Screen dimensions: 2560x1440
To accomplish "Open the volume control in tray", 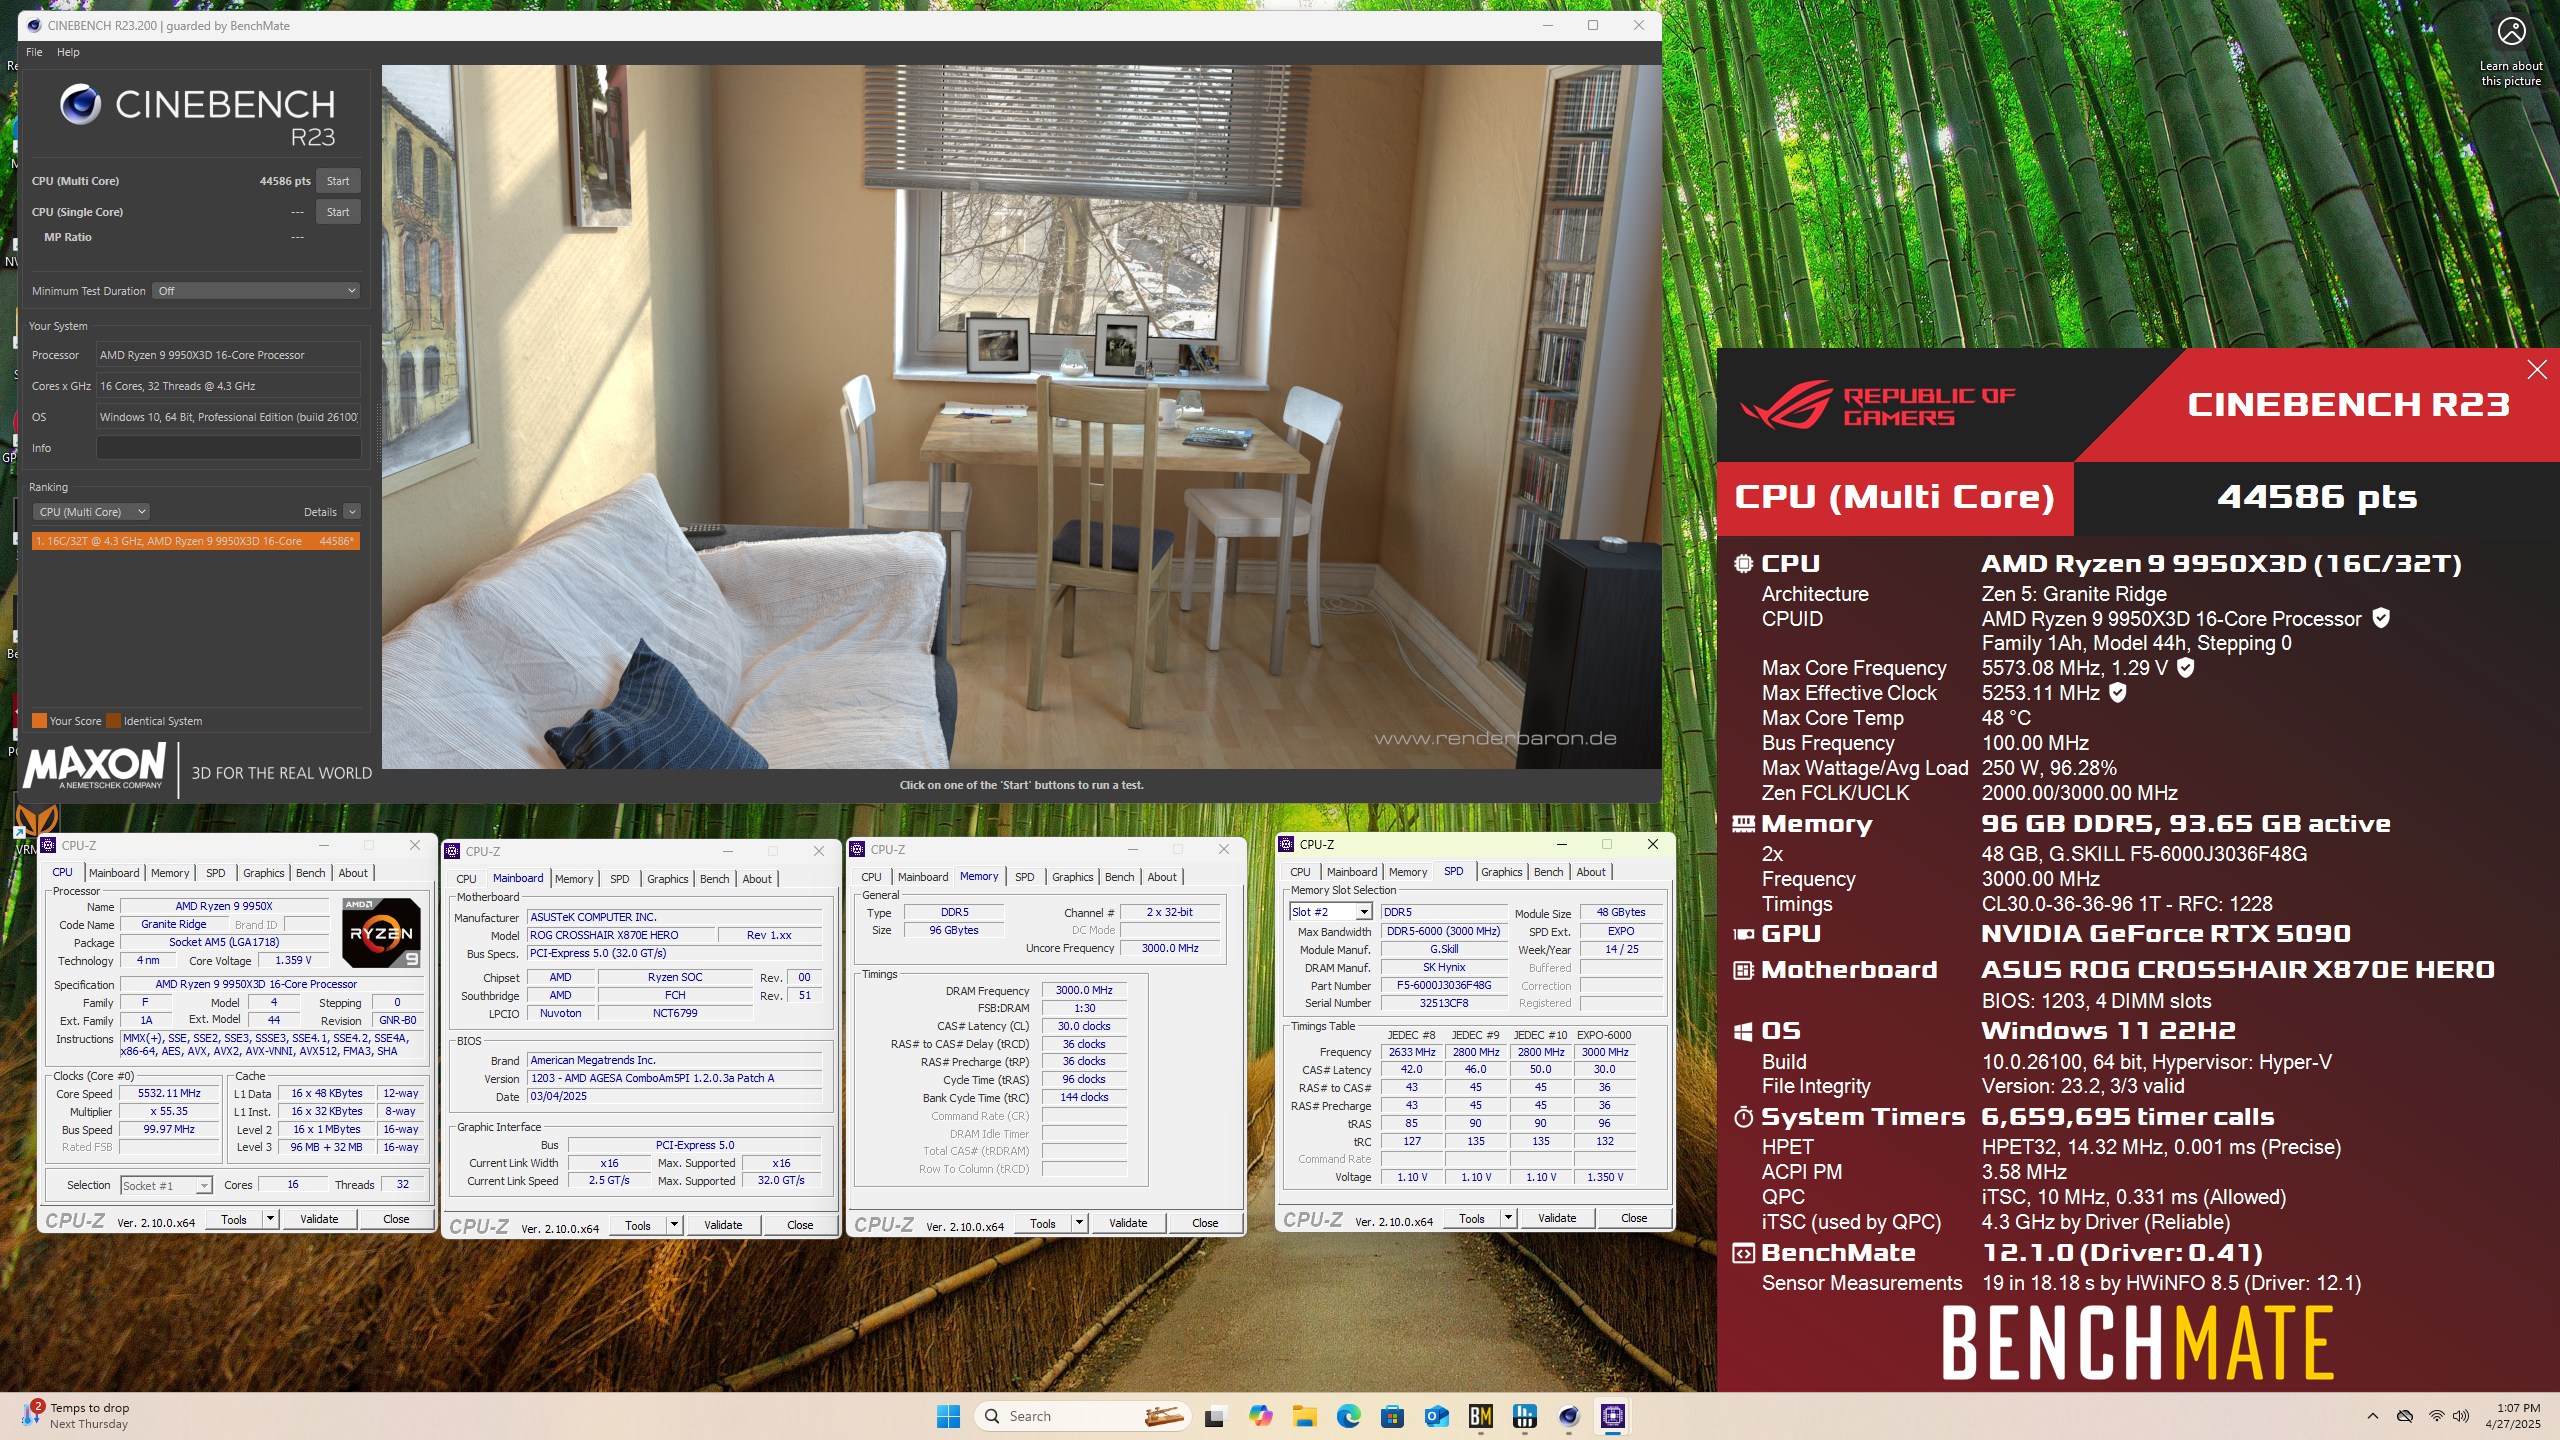I will (x=2461, y=1416).
